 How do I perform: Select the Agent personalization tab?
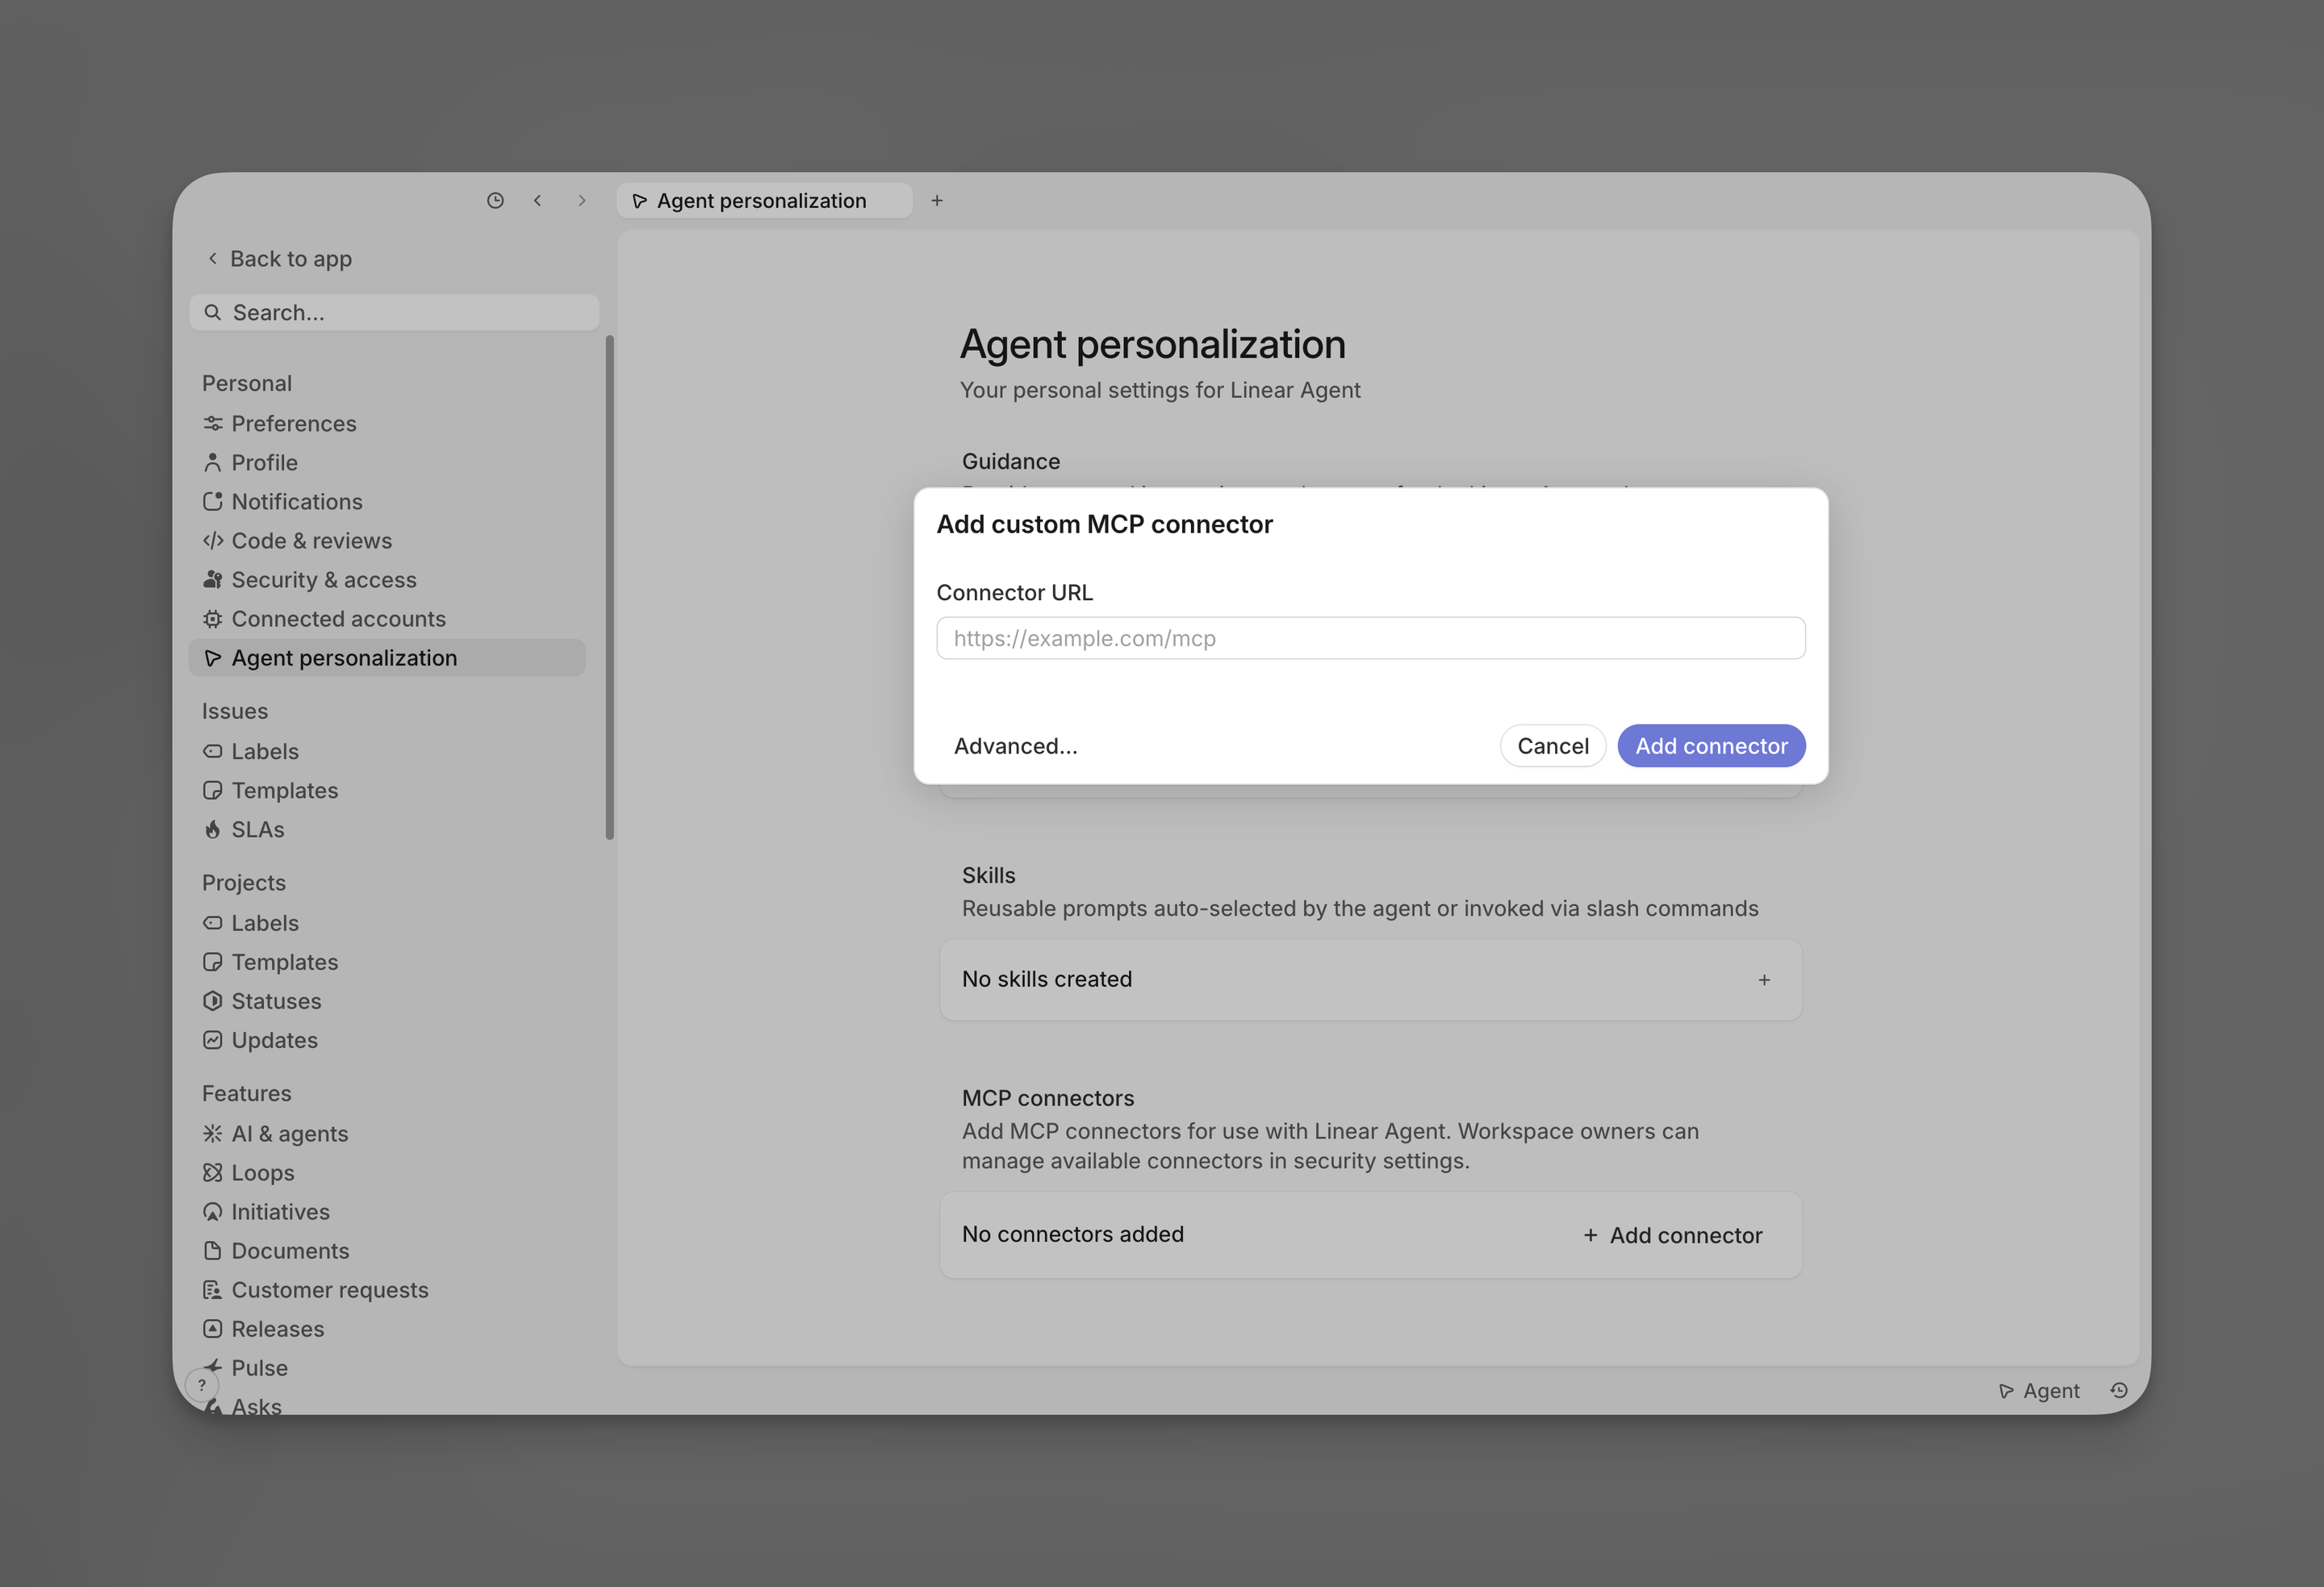click(764, 200)
